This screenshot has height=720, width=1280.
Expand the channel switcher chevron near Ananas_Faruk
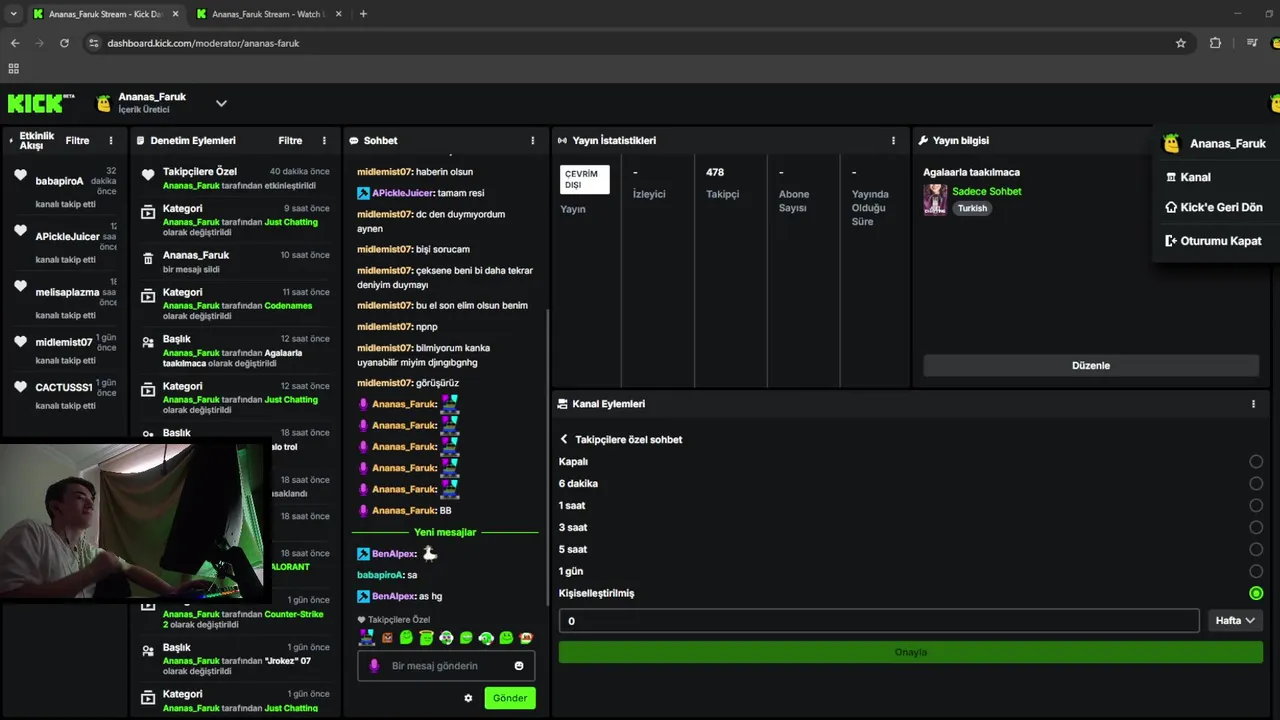(x=221, y=103)
